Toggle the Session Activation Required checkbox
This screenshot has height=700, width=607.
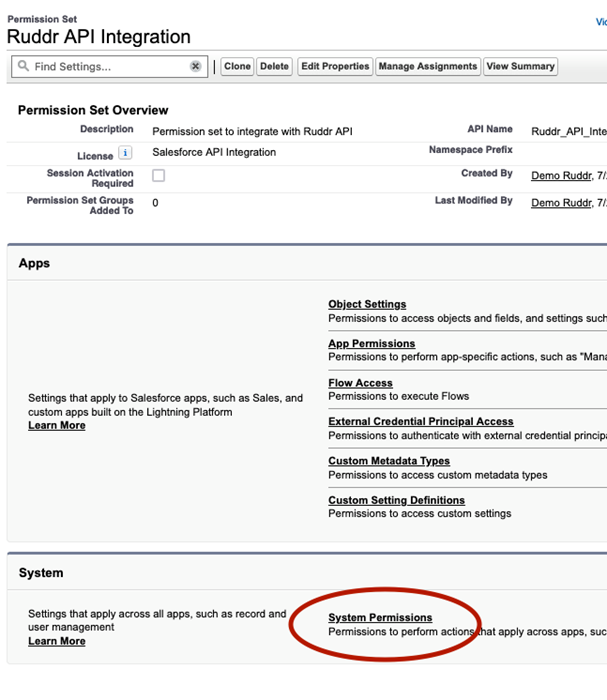(158, 175)
